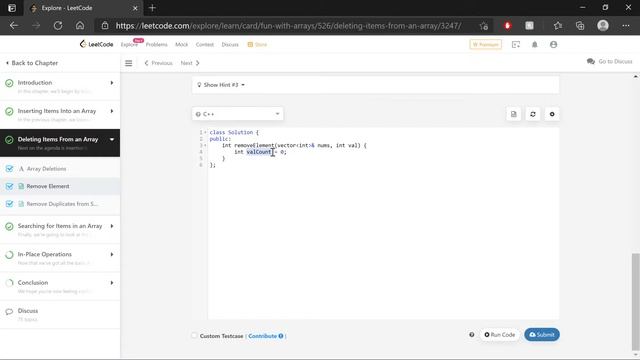
Task: Click the red extension icon in toolbar
Action: 507,26
